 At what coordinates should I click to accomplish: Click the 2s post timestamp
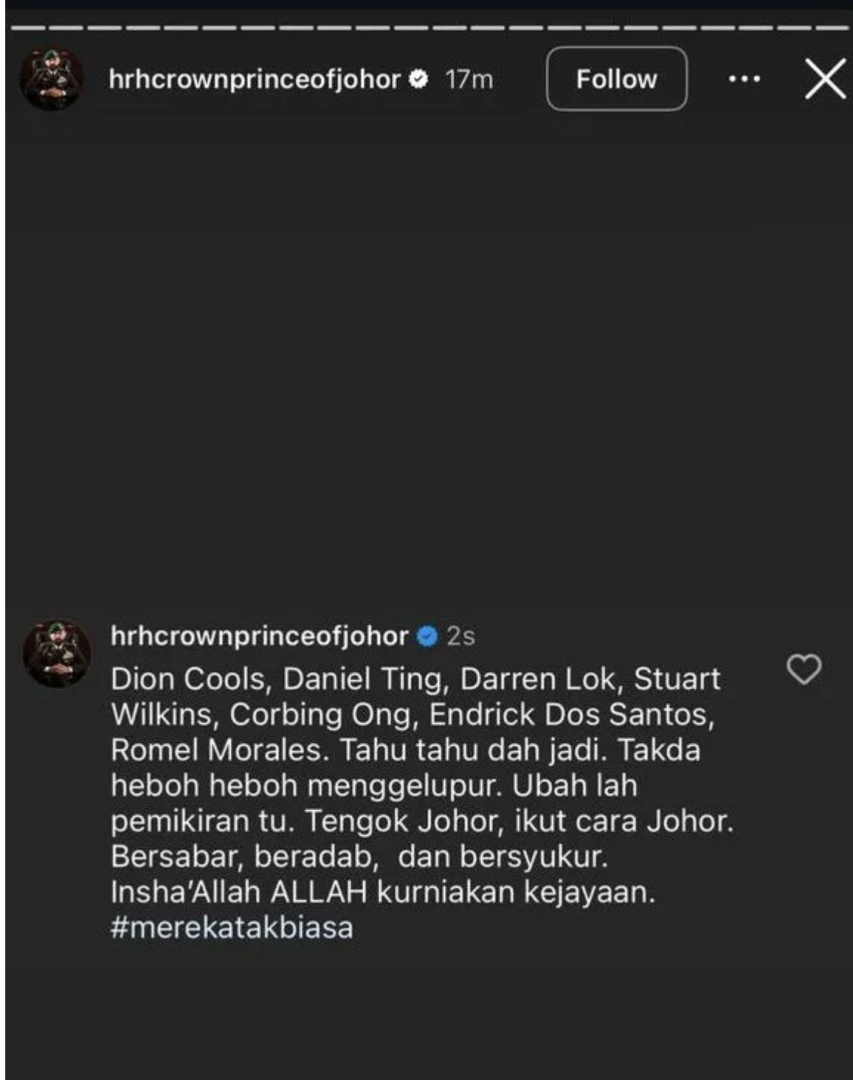click(x=461, y=636)
